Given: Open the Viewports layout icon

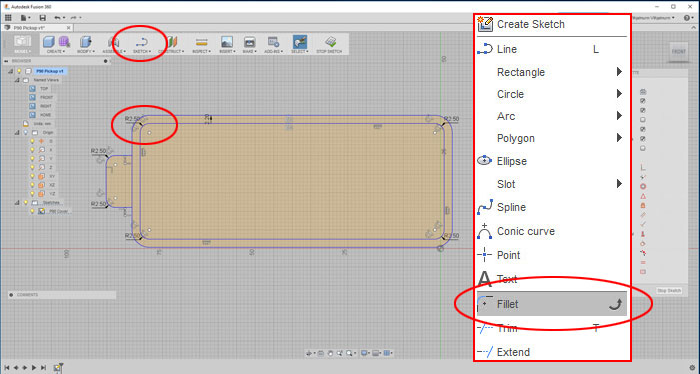Looking at the screenshot, I should coord(388,353).
